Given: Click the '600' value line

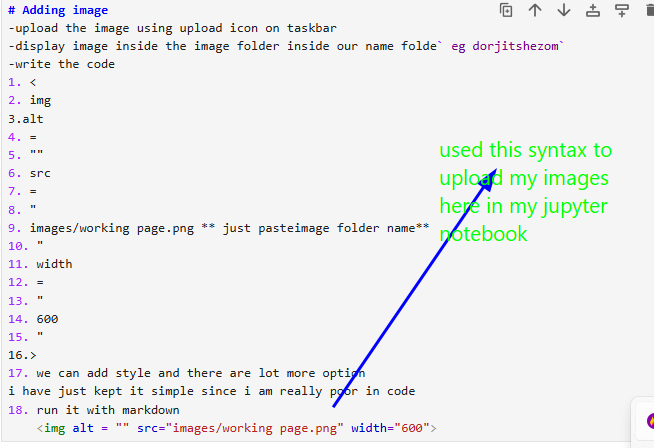Looking at the screenshot, I should (47, 318).
